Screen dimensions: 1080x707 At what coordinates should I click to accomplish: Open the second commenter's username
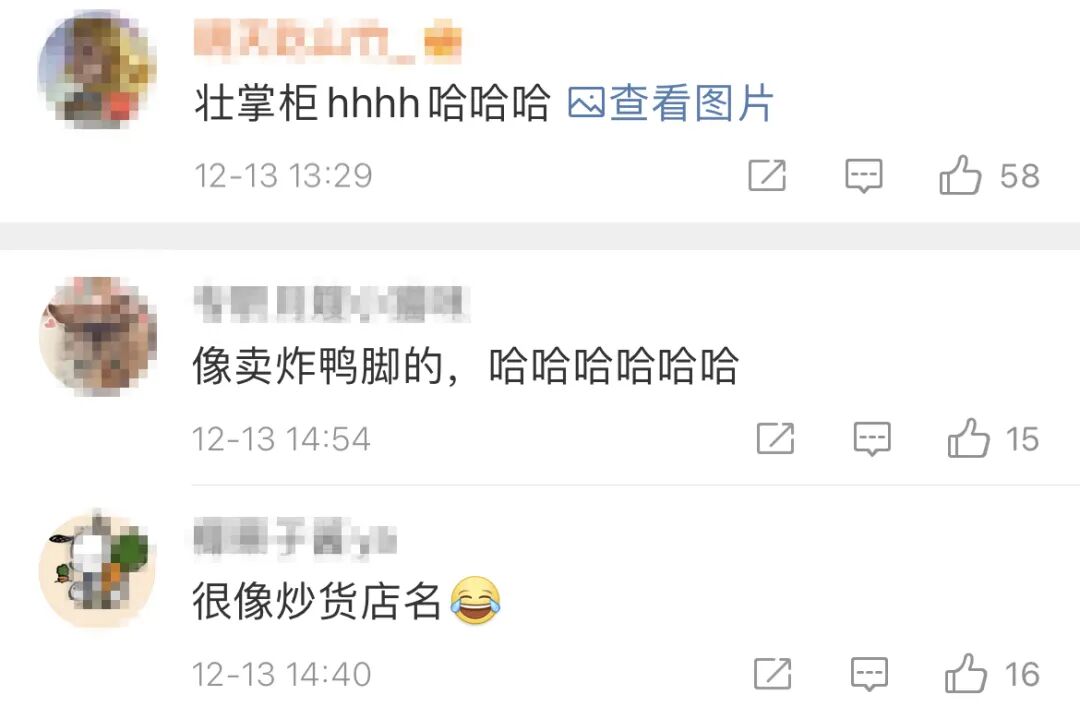(331, 303)
